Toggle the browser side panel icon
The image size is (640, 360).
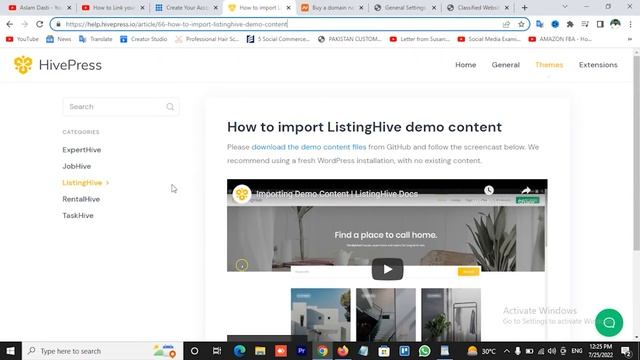click(600, 24)
